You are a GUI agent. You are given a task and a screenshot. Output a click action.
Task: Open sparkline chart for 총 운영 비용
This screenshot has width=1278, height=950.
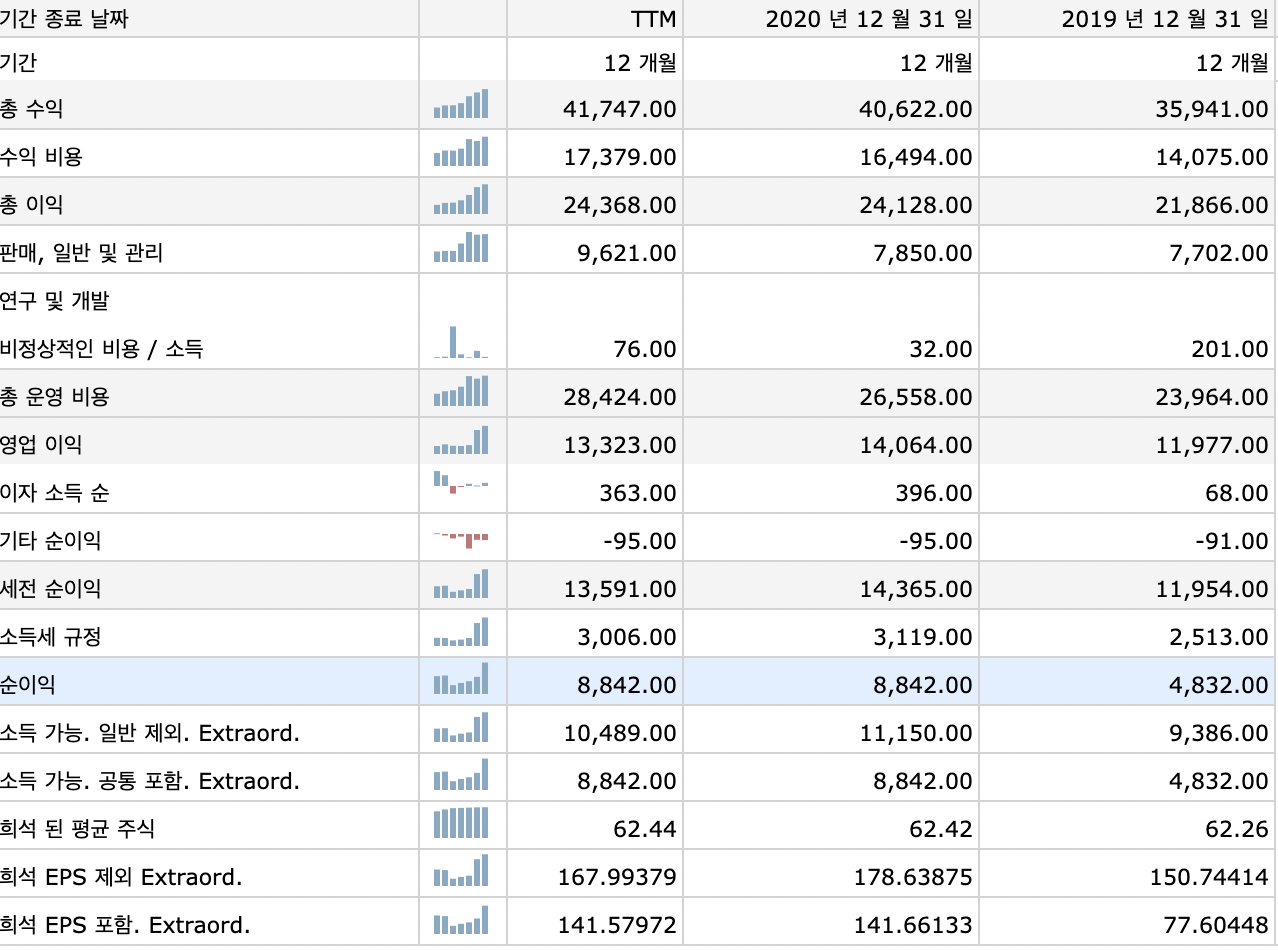click(461, 391)
